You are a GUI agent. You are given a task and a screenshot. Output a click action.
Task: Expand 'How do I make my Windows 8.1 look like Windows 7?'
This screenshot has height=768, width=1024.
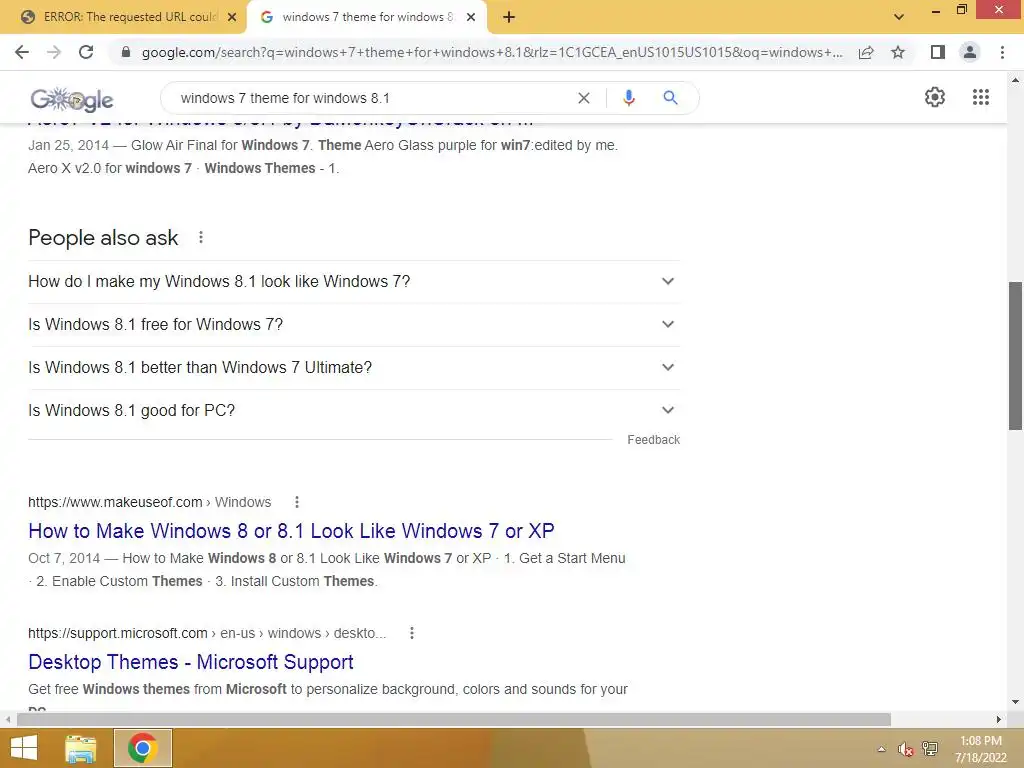pyautogui.click(x=354, y=281)
